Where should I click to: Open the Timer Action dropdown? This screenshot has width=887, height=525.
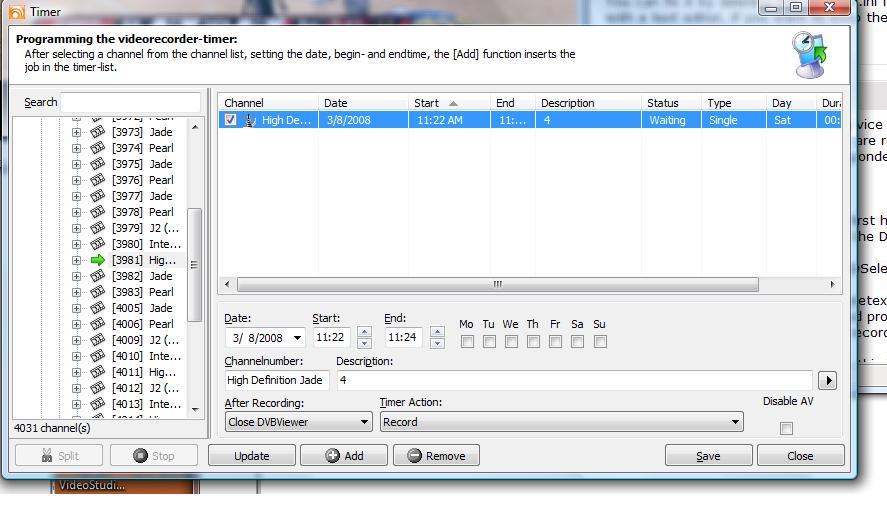(735, 422)
